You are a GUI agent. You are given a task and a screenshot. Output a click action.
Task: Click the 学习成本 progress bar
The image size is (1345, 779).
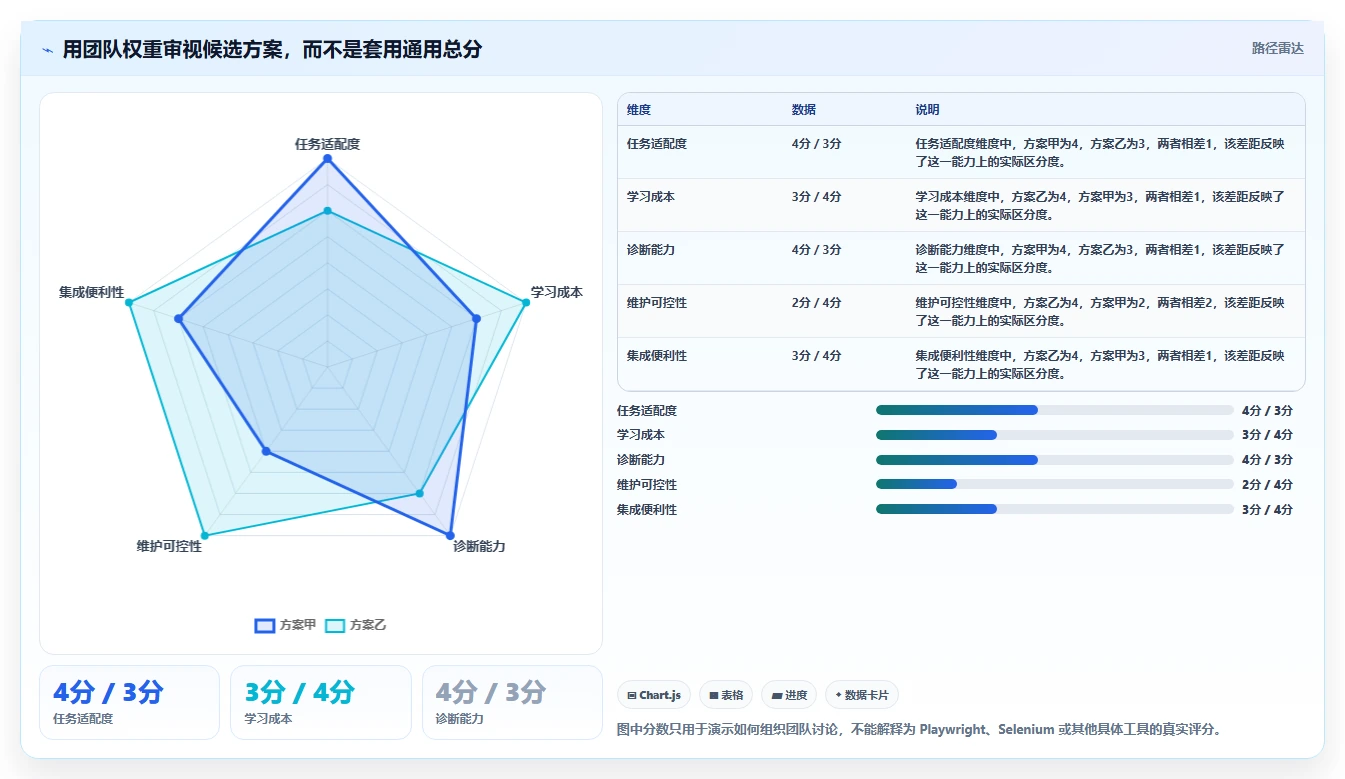(x=1055, y=435)
